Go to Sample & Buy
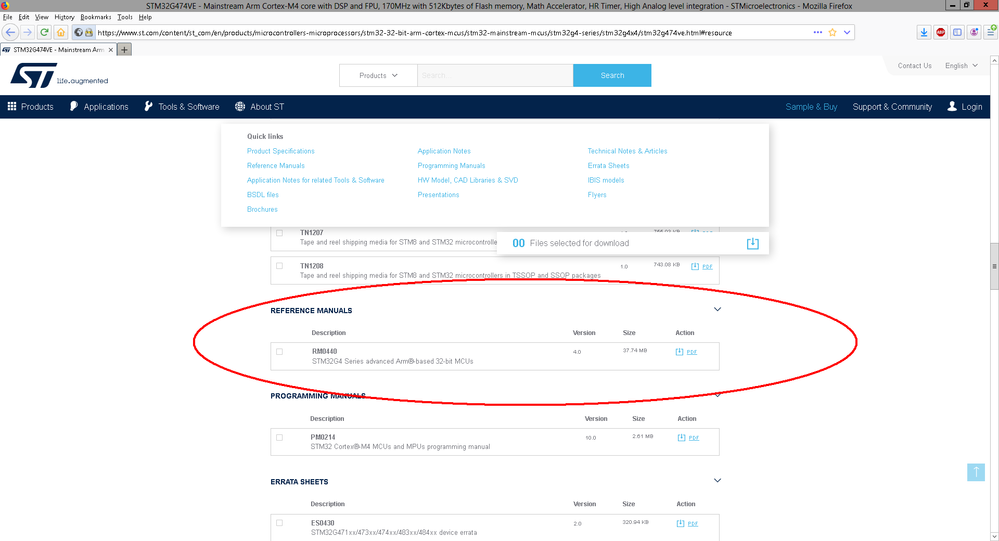The image size is (999, 541). (811, 106)
